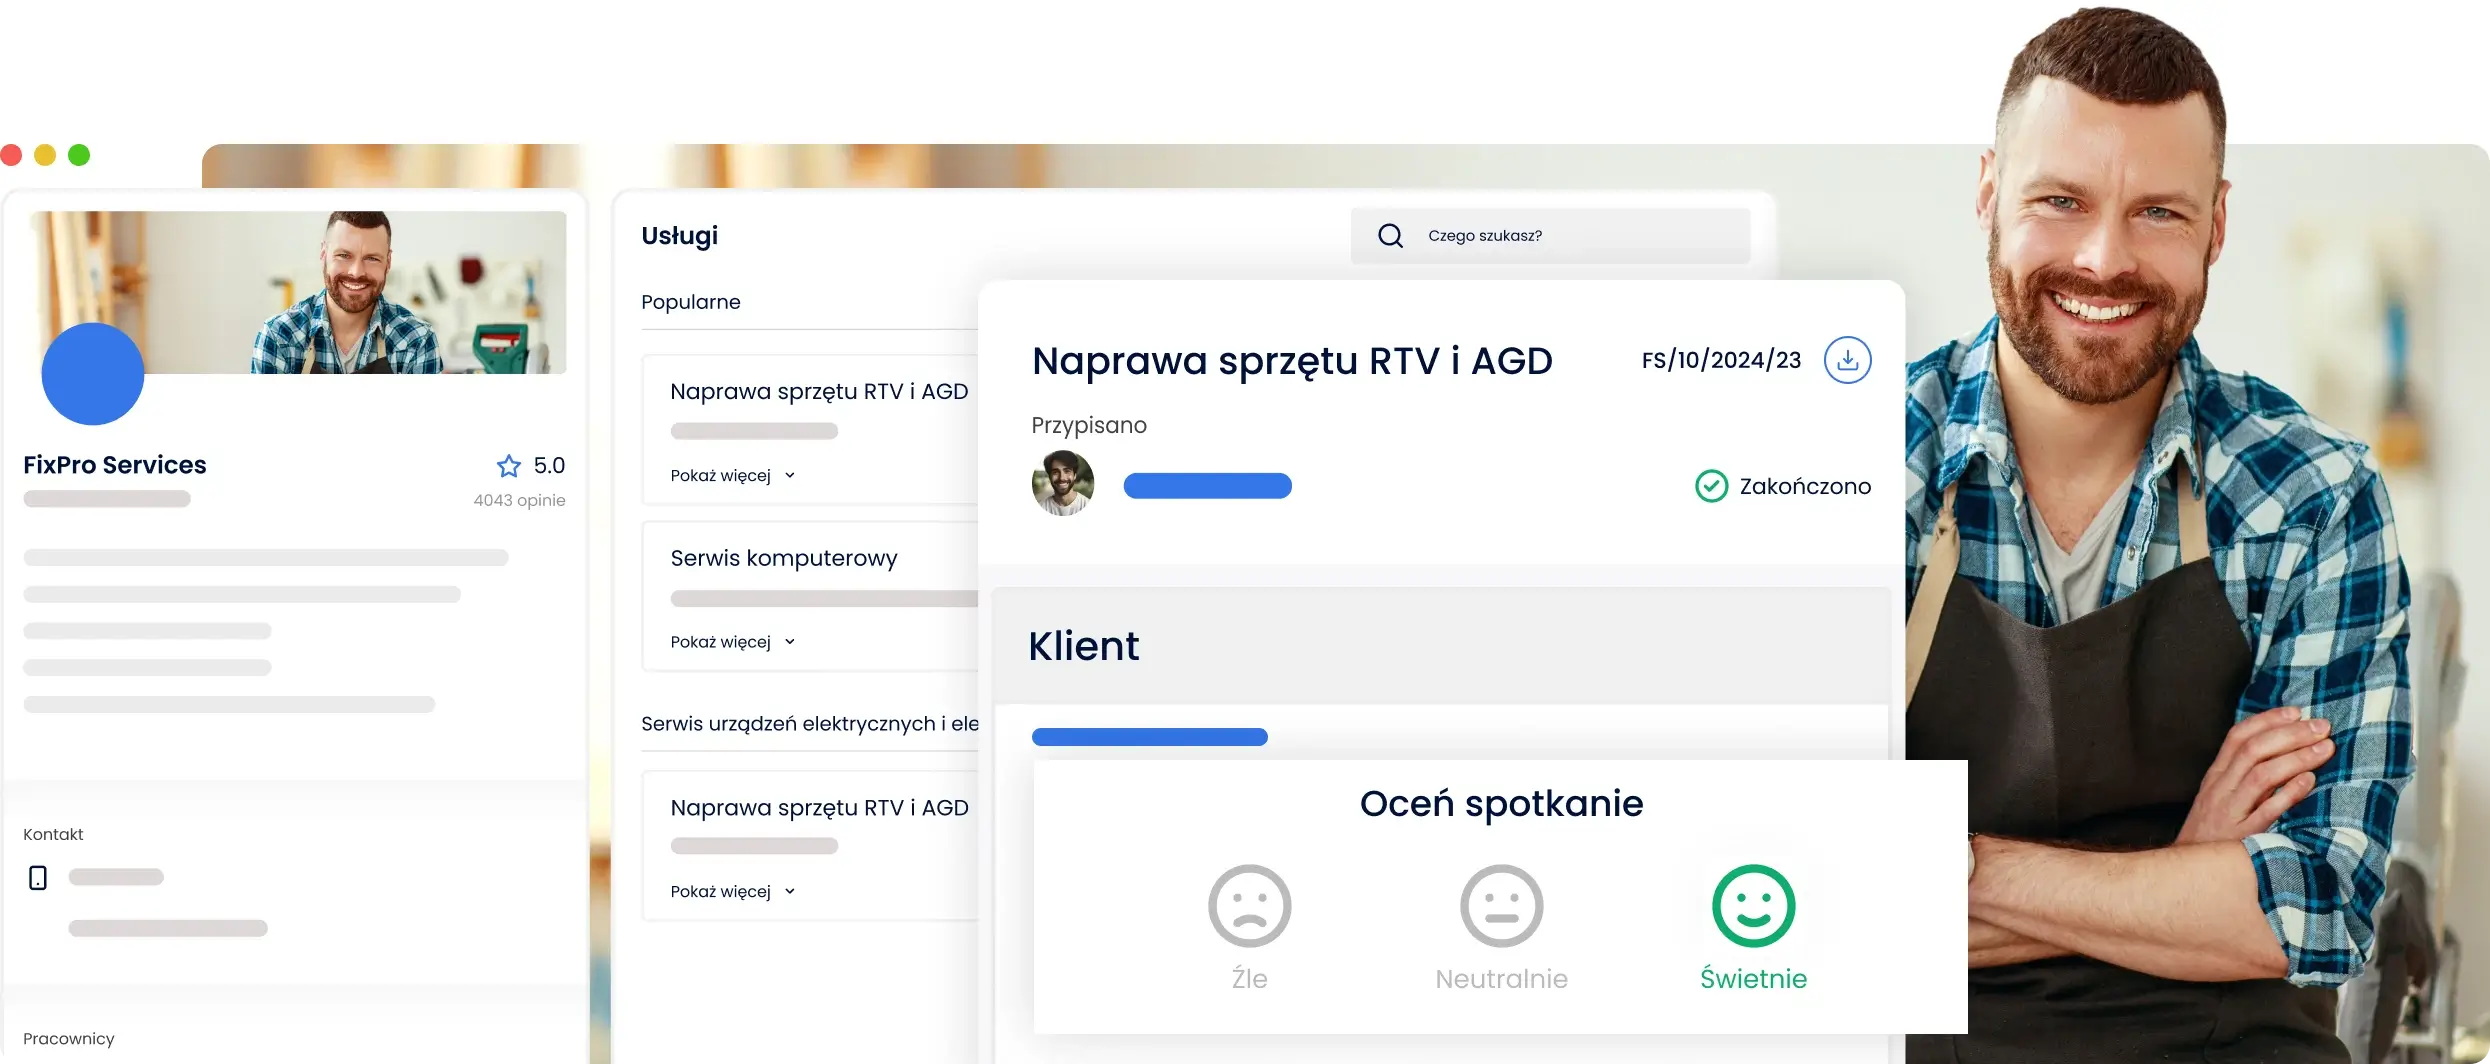Click the red window close dot
2490x1064 pixels.
pyautogui.click(x=11, y=155)
